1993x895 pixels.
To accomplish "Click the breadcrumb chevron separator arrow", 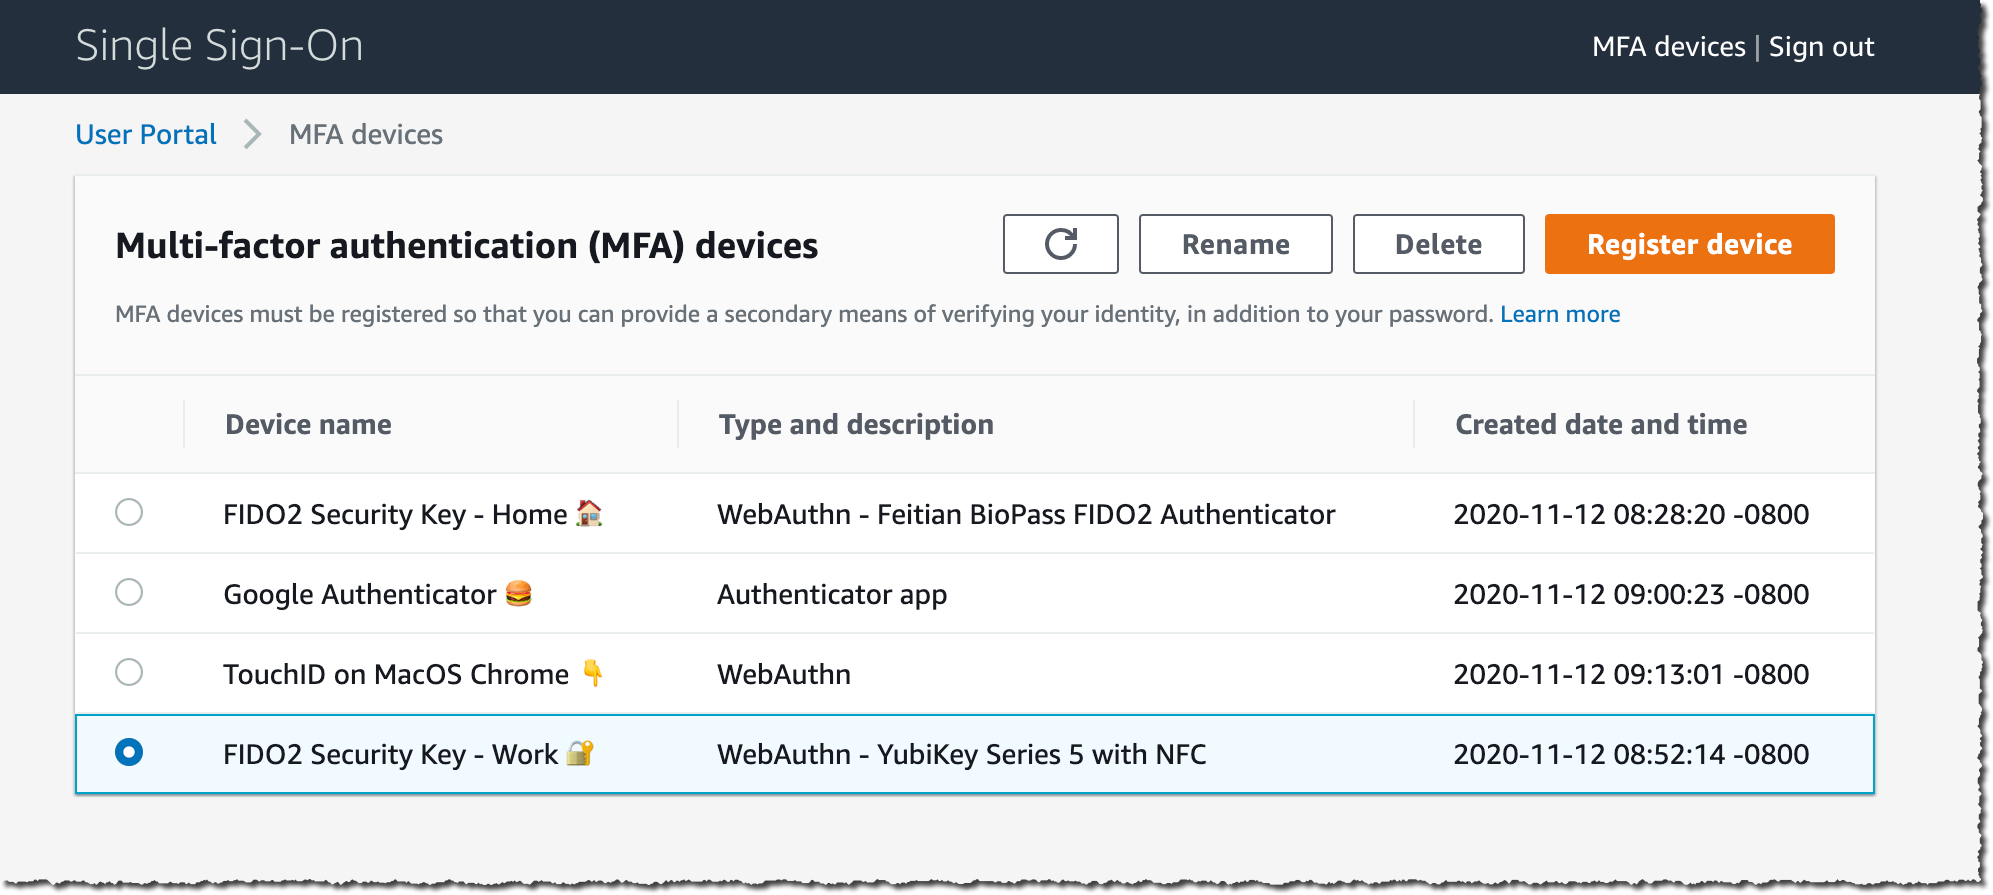I will click(253, 134).
